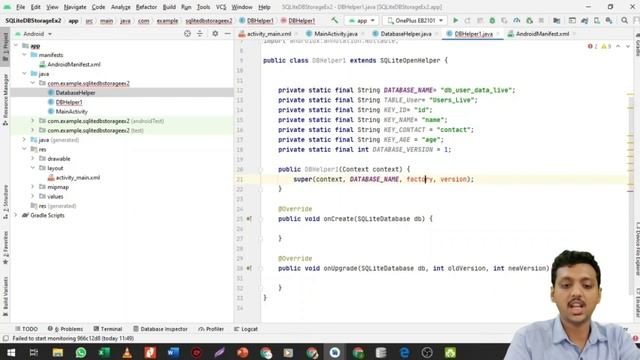Open the File menu
Viewport: 640px width, 360px height.
pyautogui.click(x=20, y=7)
